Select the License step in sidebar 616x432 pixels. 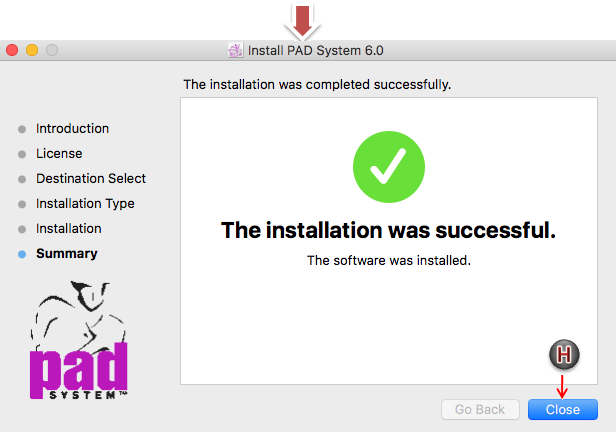coord(59,154)
